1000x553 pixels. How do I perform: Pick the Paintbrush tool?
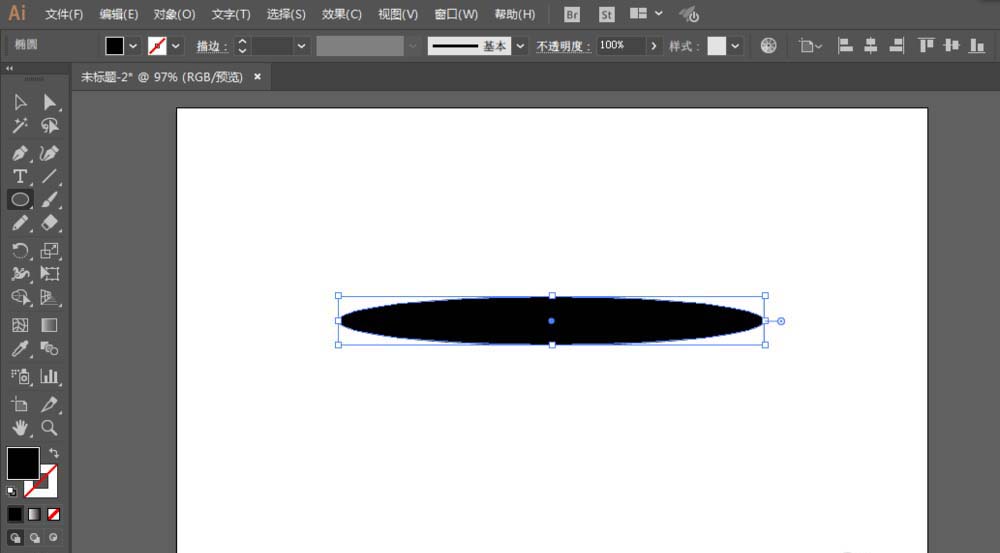click(49, 200)
